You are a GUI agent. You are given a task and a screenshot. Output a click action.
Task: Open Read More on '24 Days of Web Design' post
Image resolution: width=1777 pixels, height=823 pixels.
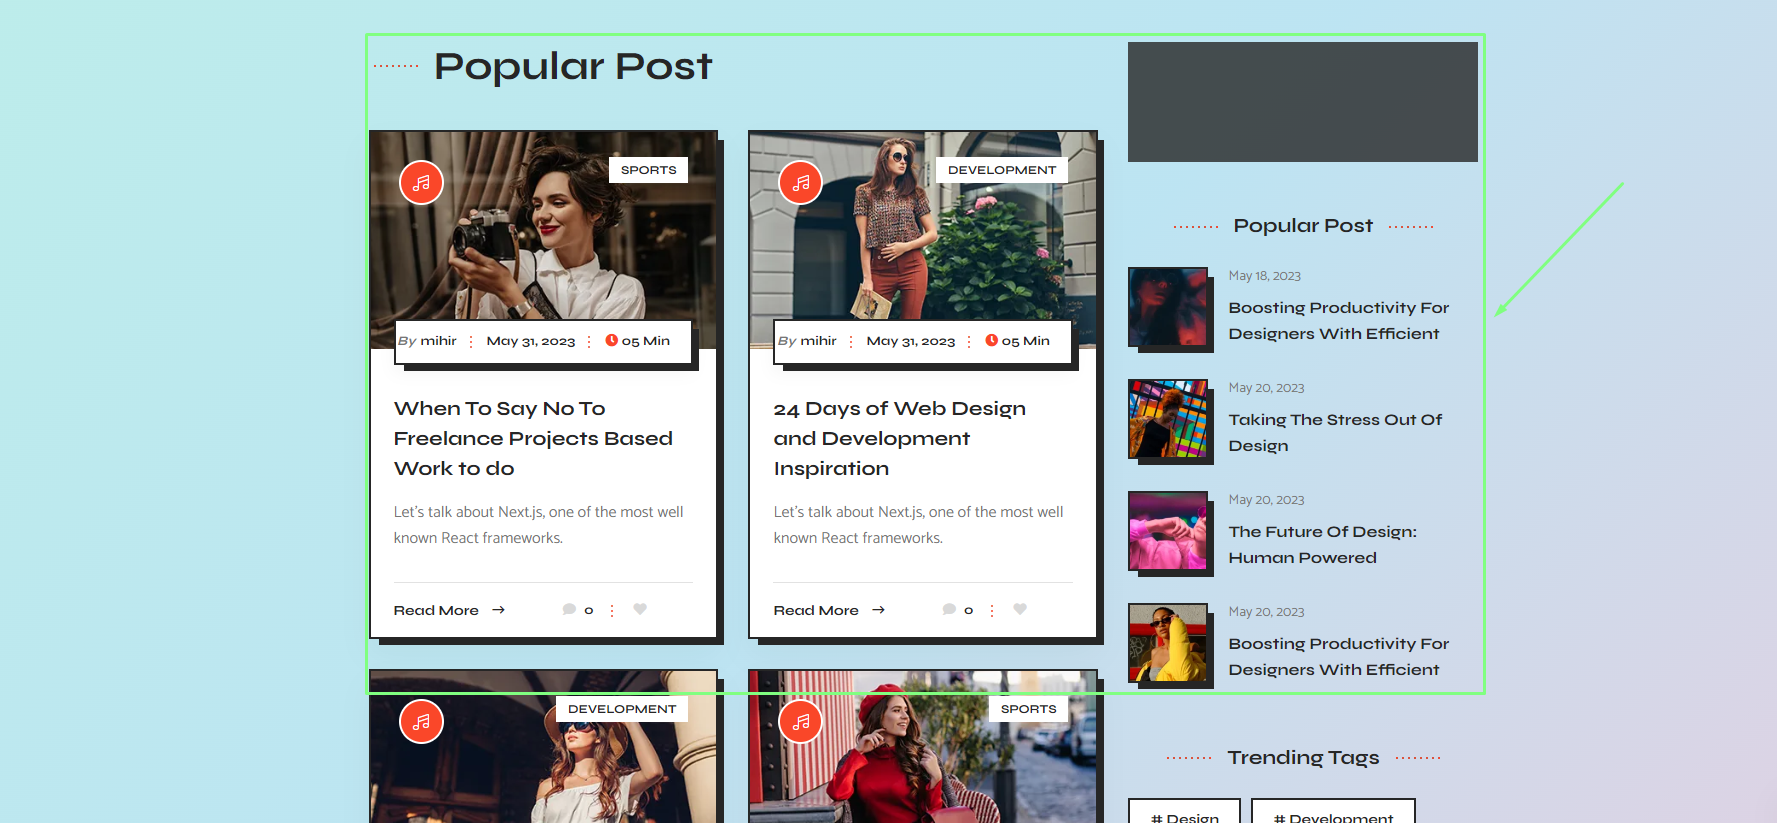(x=829, y=610)
